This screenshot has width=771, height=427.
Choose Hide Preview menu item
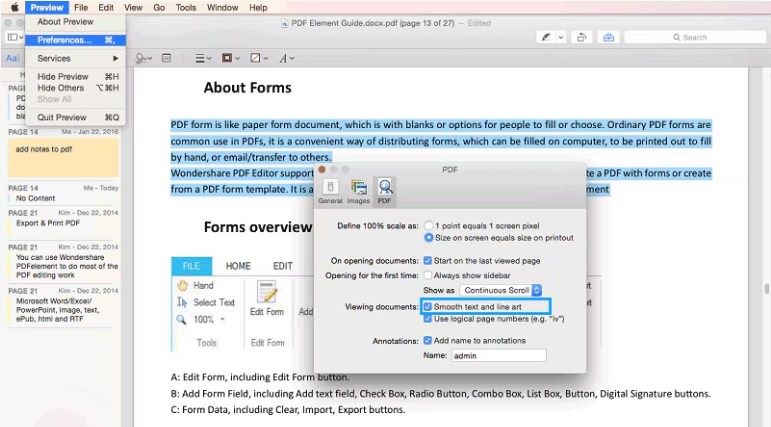tap(75, 77)
